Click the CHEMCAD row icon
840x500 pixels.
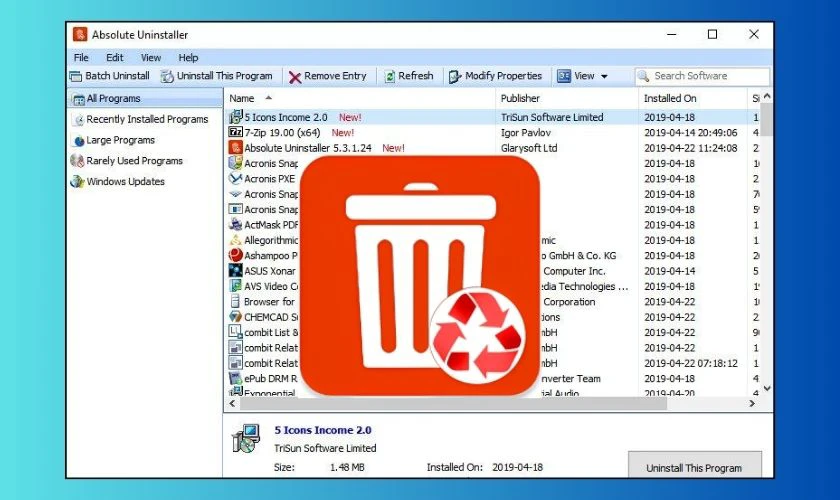pyautogui.click(x=235, y=317)
